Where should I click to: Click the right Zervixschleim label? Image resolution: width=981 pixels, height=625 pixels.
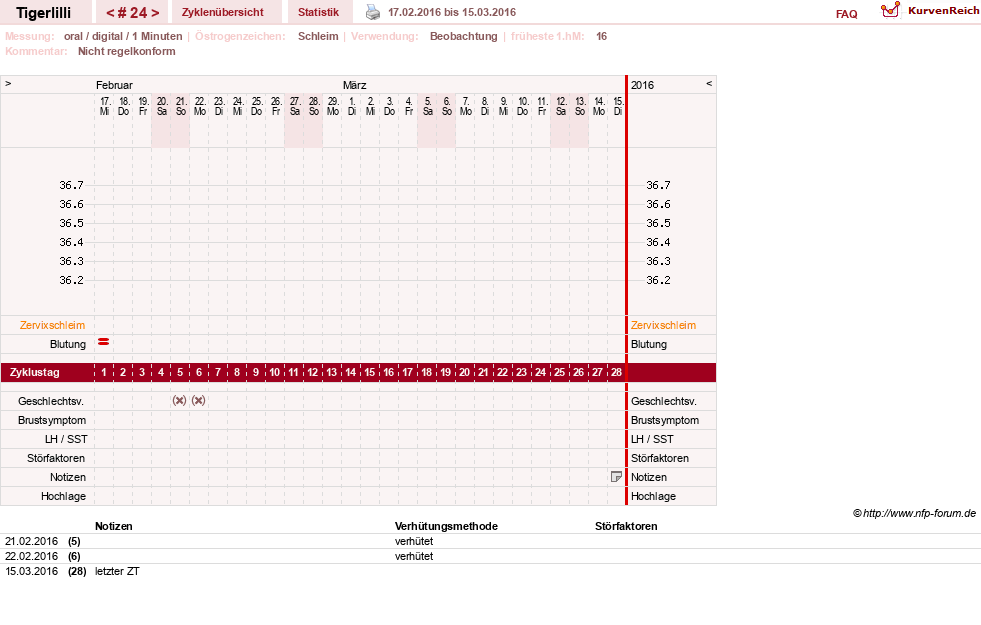(663, 325)
